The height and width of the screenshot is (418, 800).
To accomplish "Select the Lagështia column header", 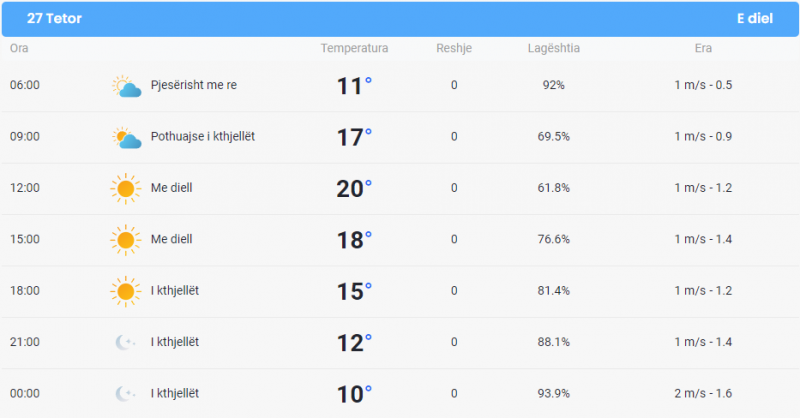I will tap(554, 48).
